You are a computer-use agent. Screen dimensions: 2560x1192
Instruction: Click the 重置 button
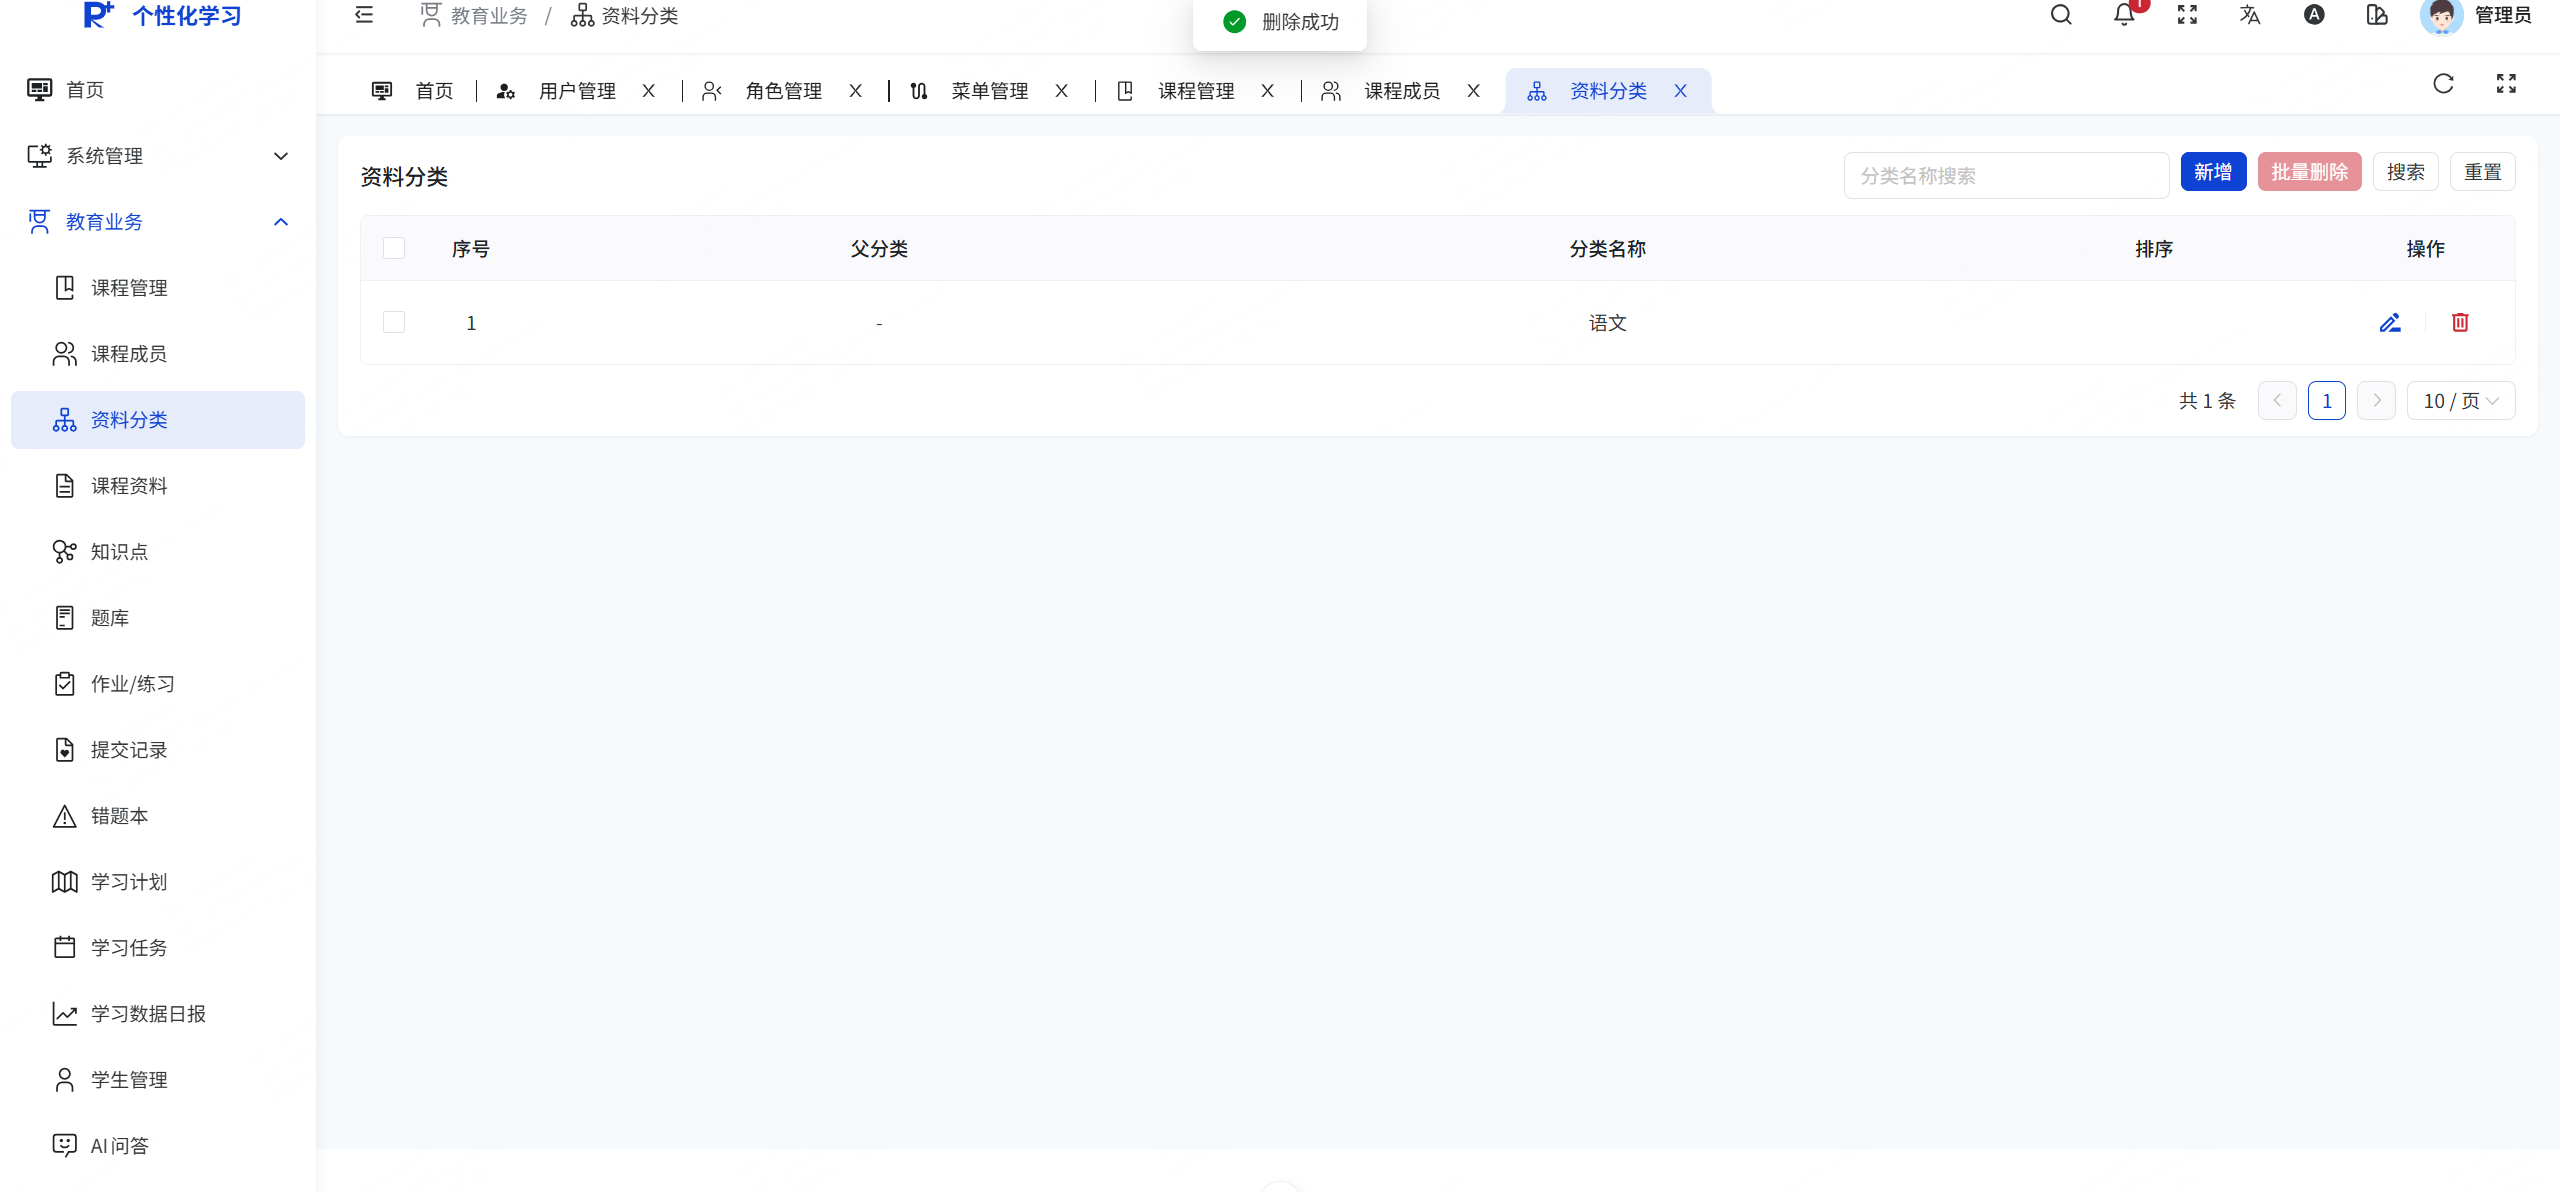2482,172
